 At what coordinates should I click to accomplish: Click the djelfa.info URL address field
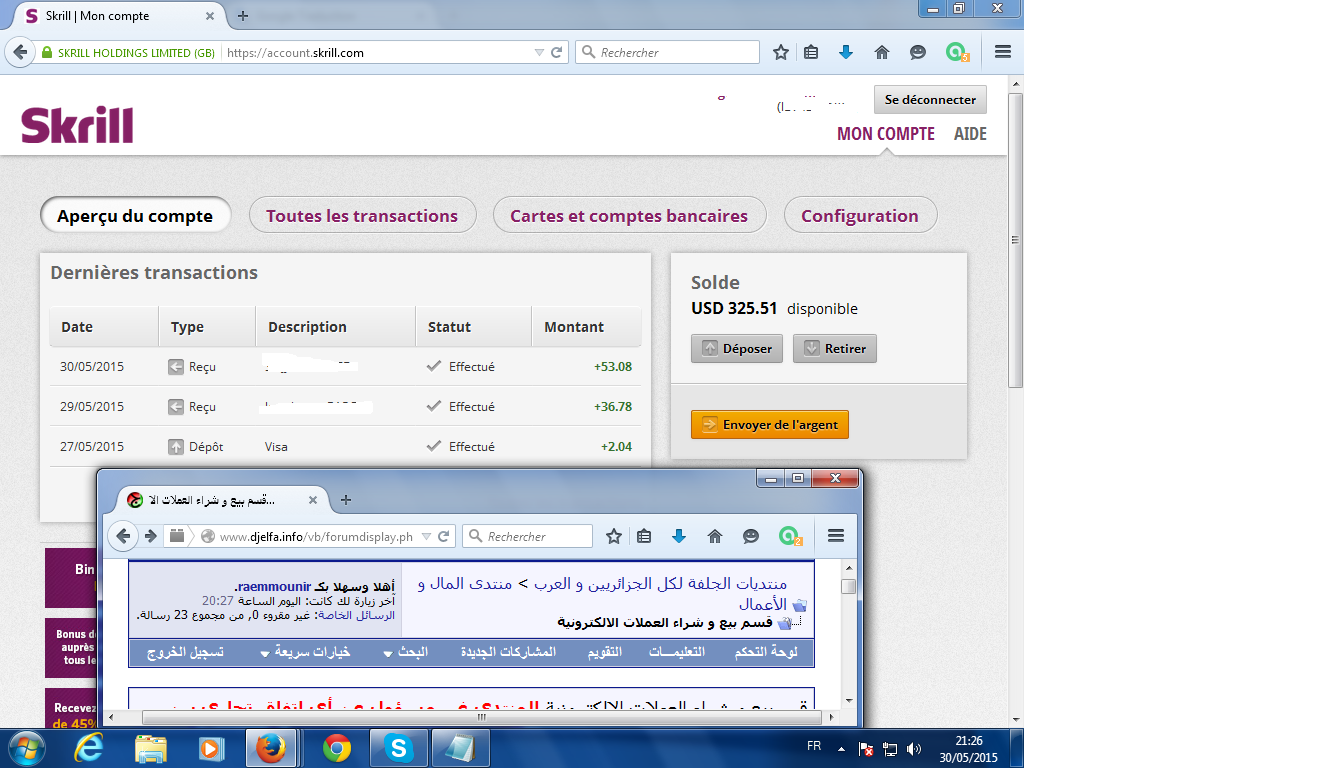point(315,536)
